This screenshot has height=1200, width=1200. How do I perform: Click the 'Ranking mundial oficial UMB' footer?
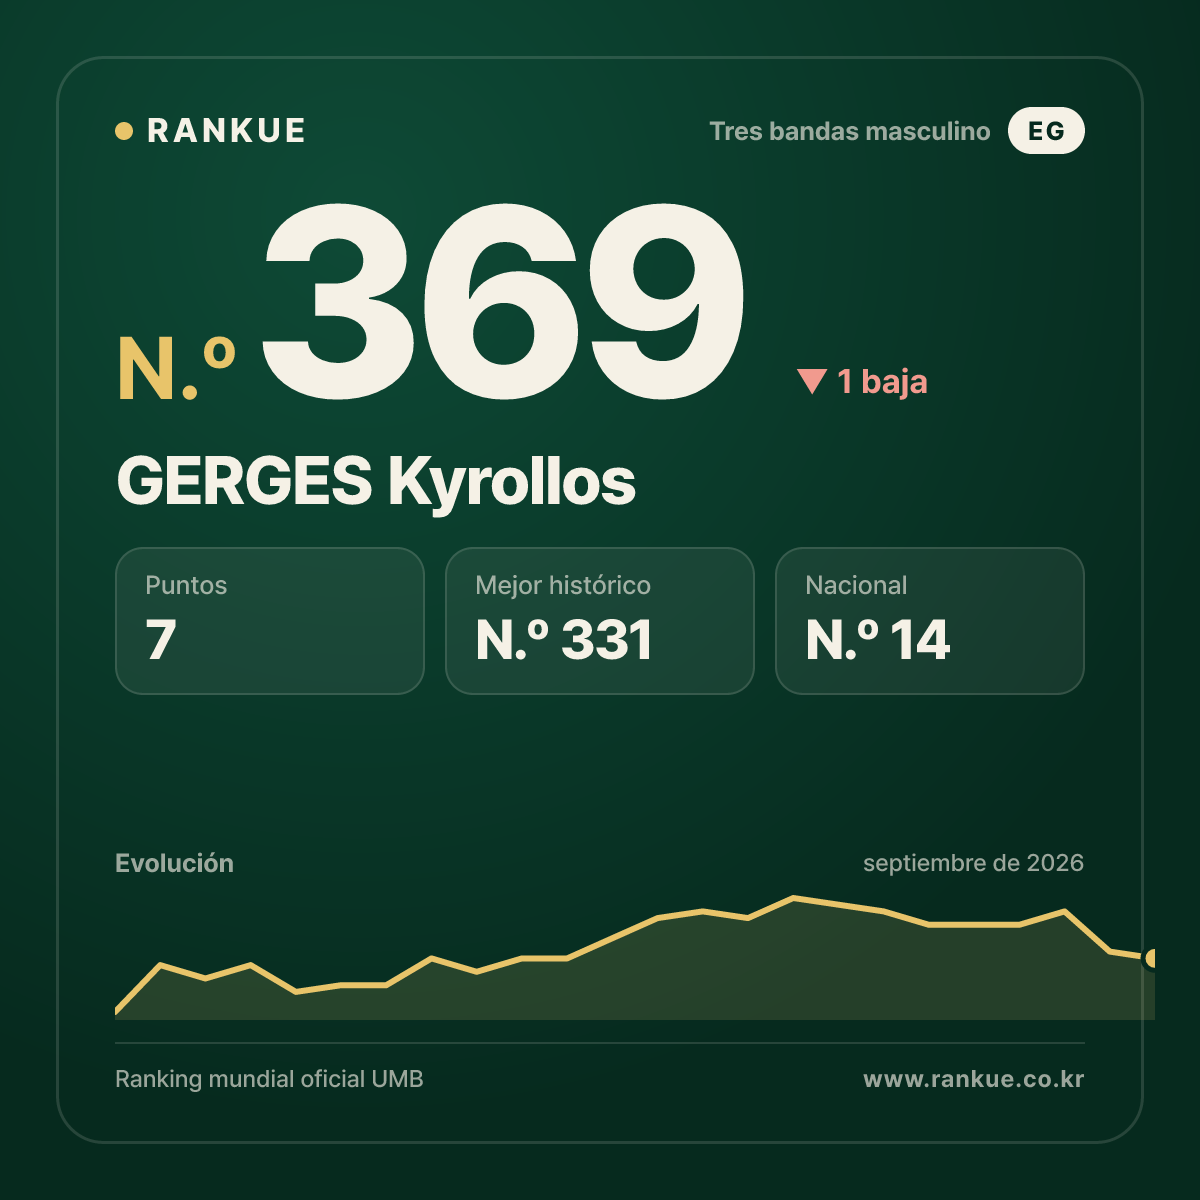pyautogui.click(x=269, y=1079)
